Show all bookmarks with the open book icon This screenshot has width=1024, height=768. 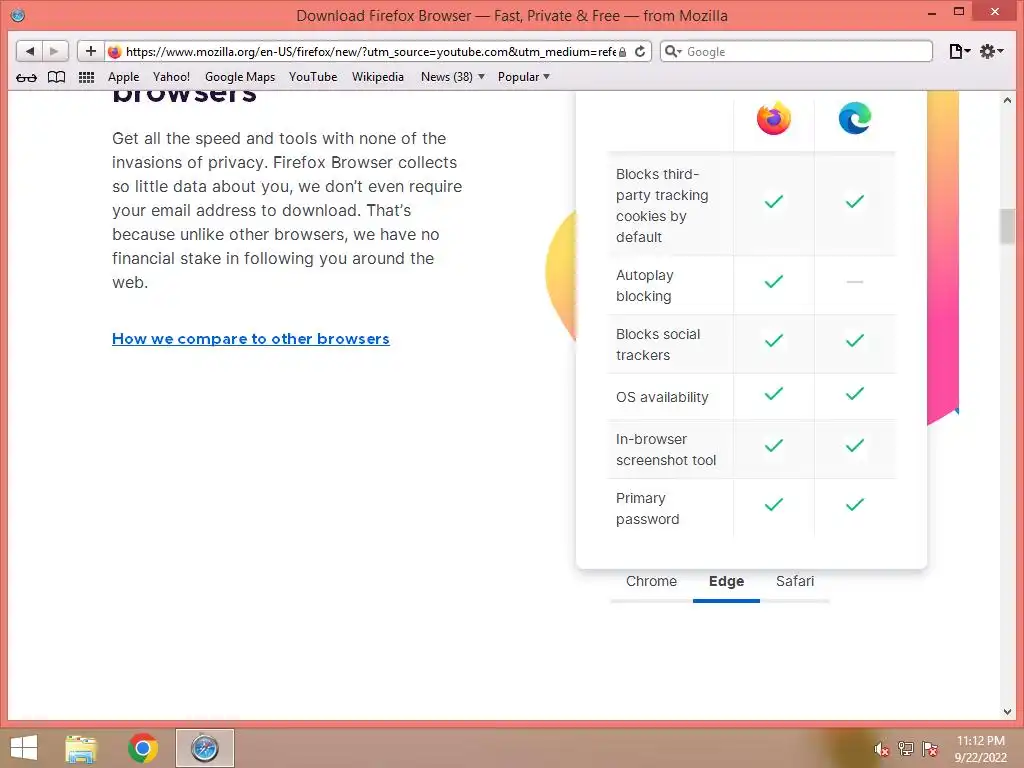57,77
